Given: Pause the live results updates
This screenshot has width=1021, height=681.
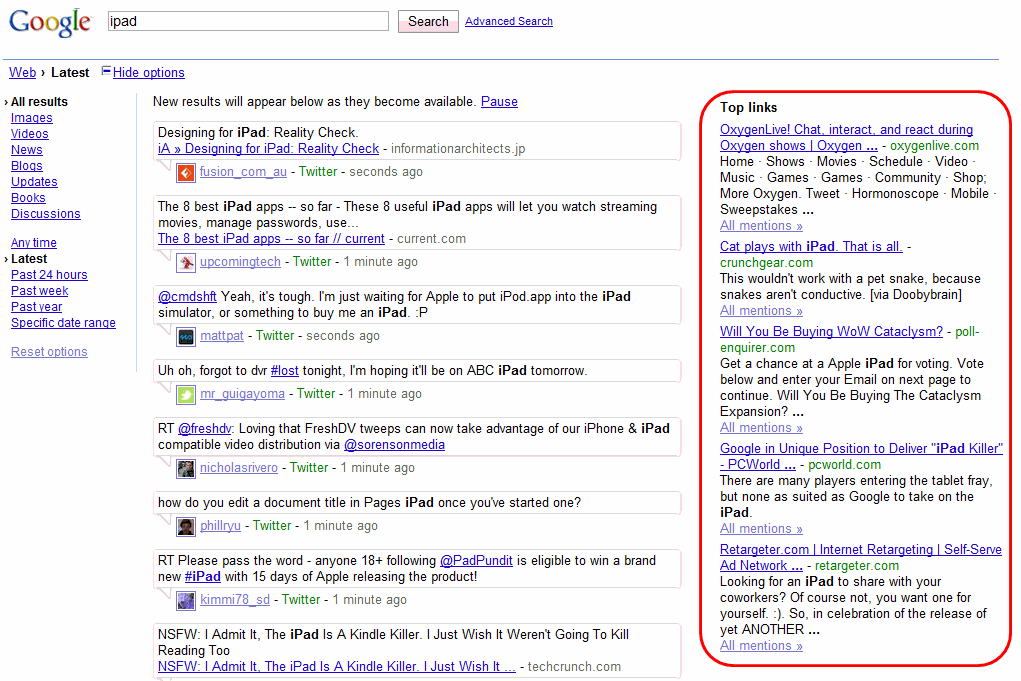Looking at the screenshot, I should (x=499, y=102).
